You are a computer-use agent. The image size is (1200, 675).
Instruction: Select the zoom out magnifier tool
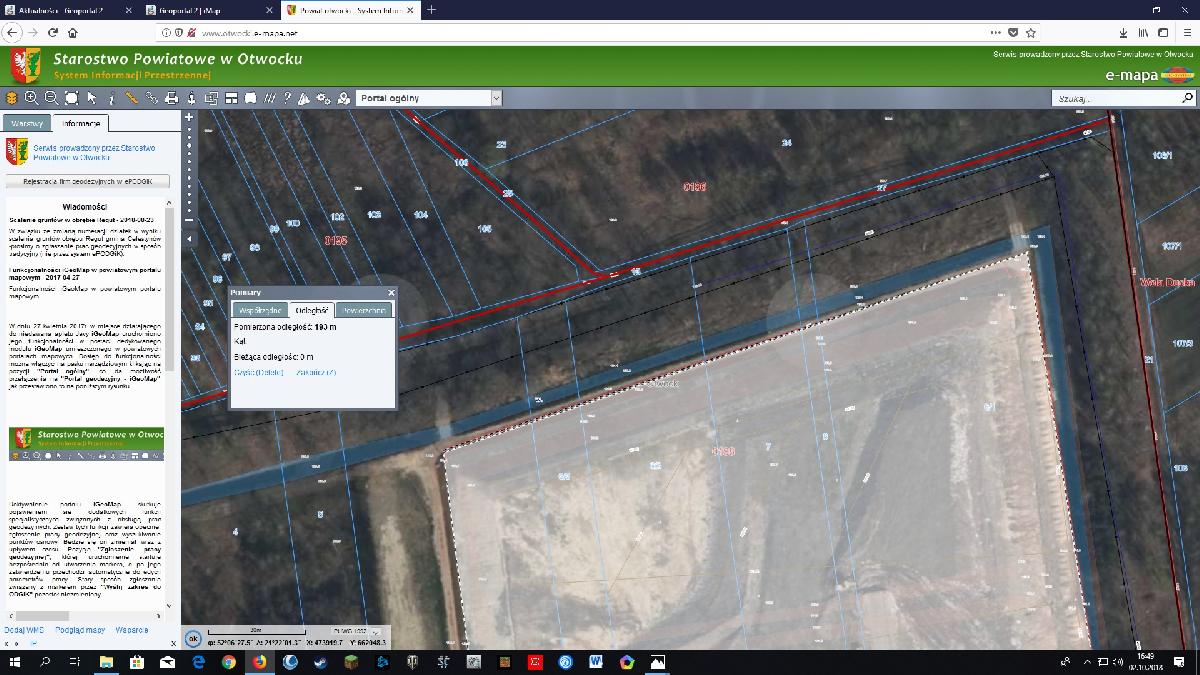pyautogui.click(x=51, y=98)
